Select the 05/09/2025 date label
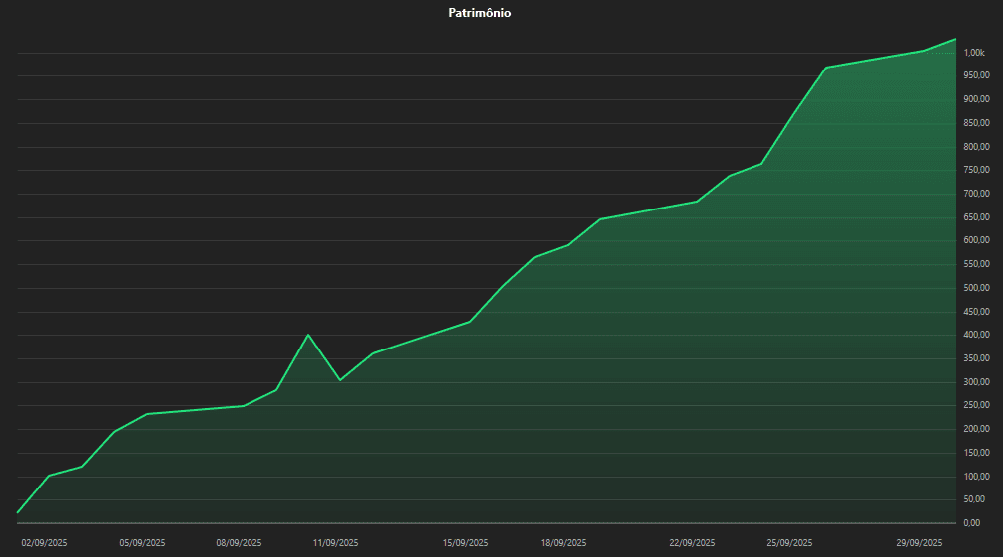The height and width of the screenshot is (558, 1003). 142,543
